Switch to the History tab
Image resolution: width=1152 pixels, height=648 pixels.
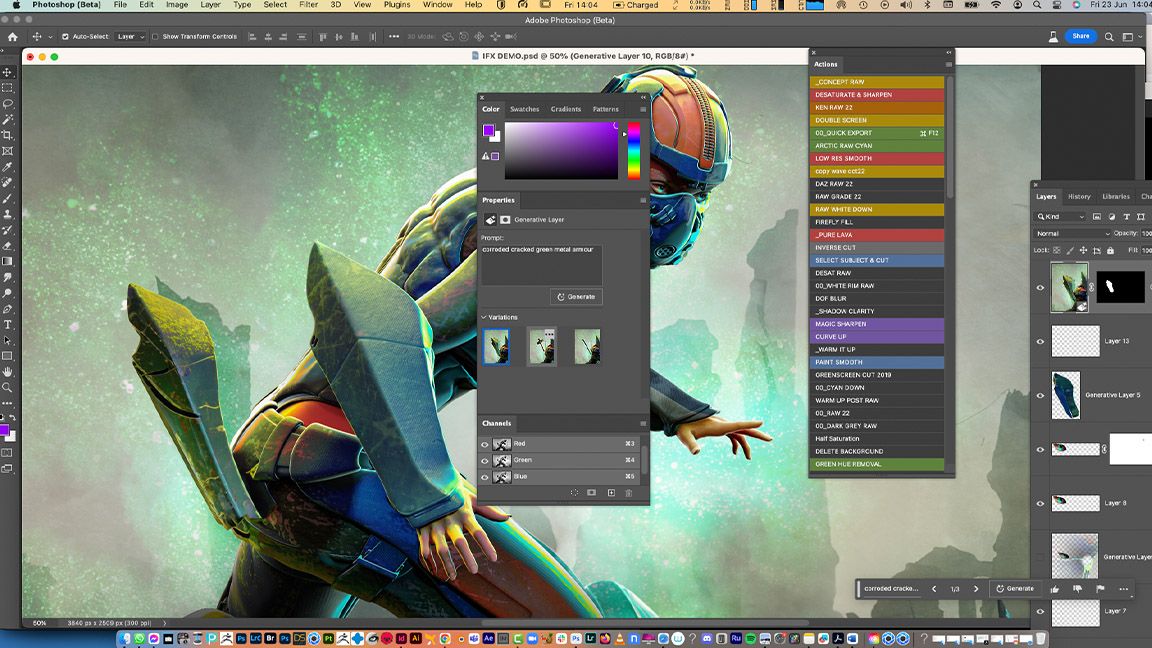pos(1079,196)
